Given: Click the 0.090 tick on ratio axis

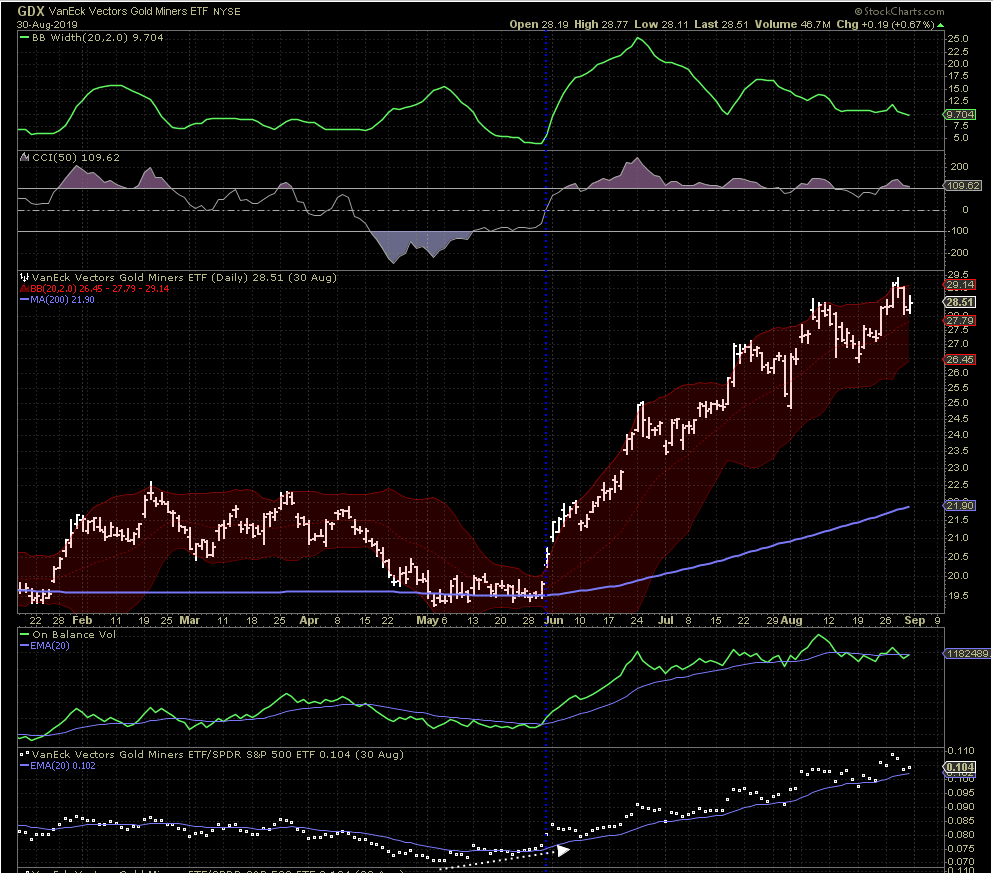Looking at the screenshot, I should pyautogui.click(x=961, y=807).
